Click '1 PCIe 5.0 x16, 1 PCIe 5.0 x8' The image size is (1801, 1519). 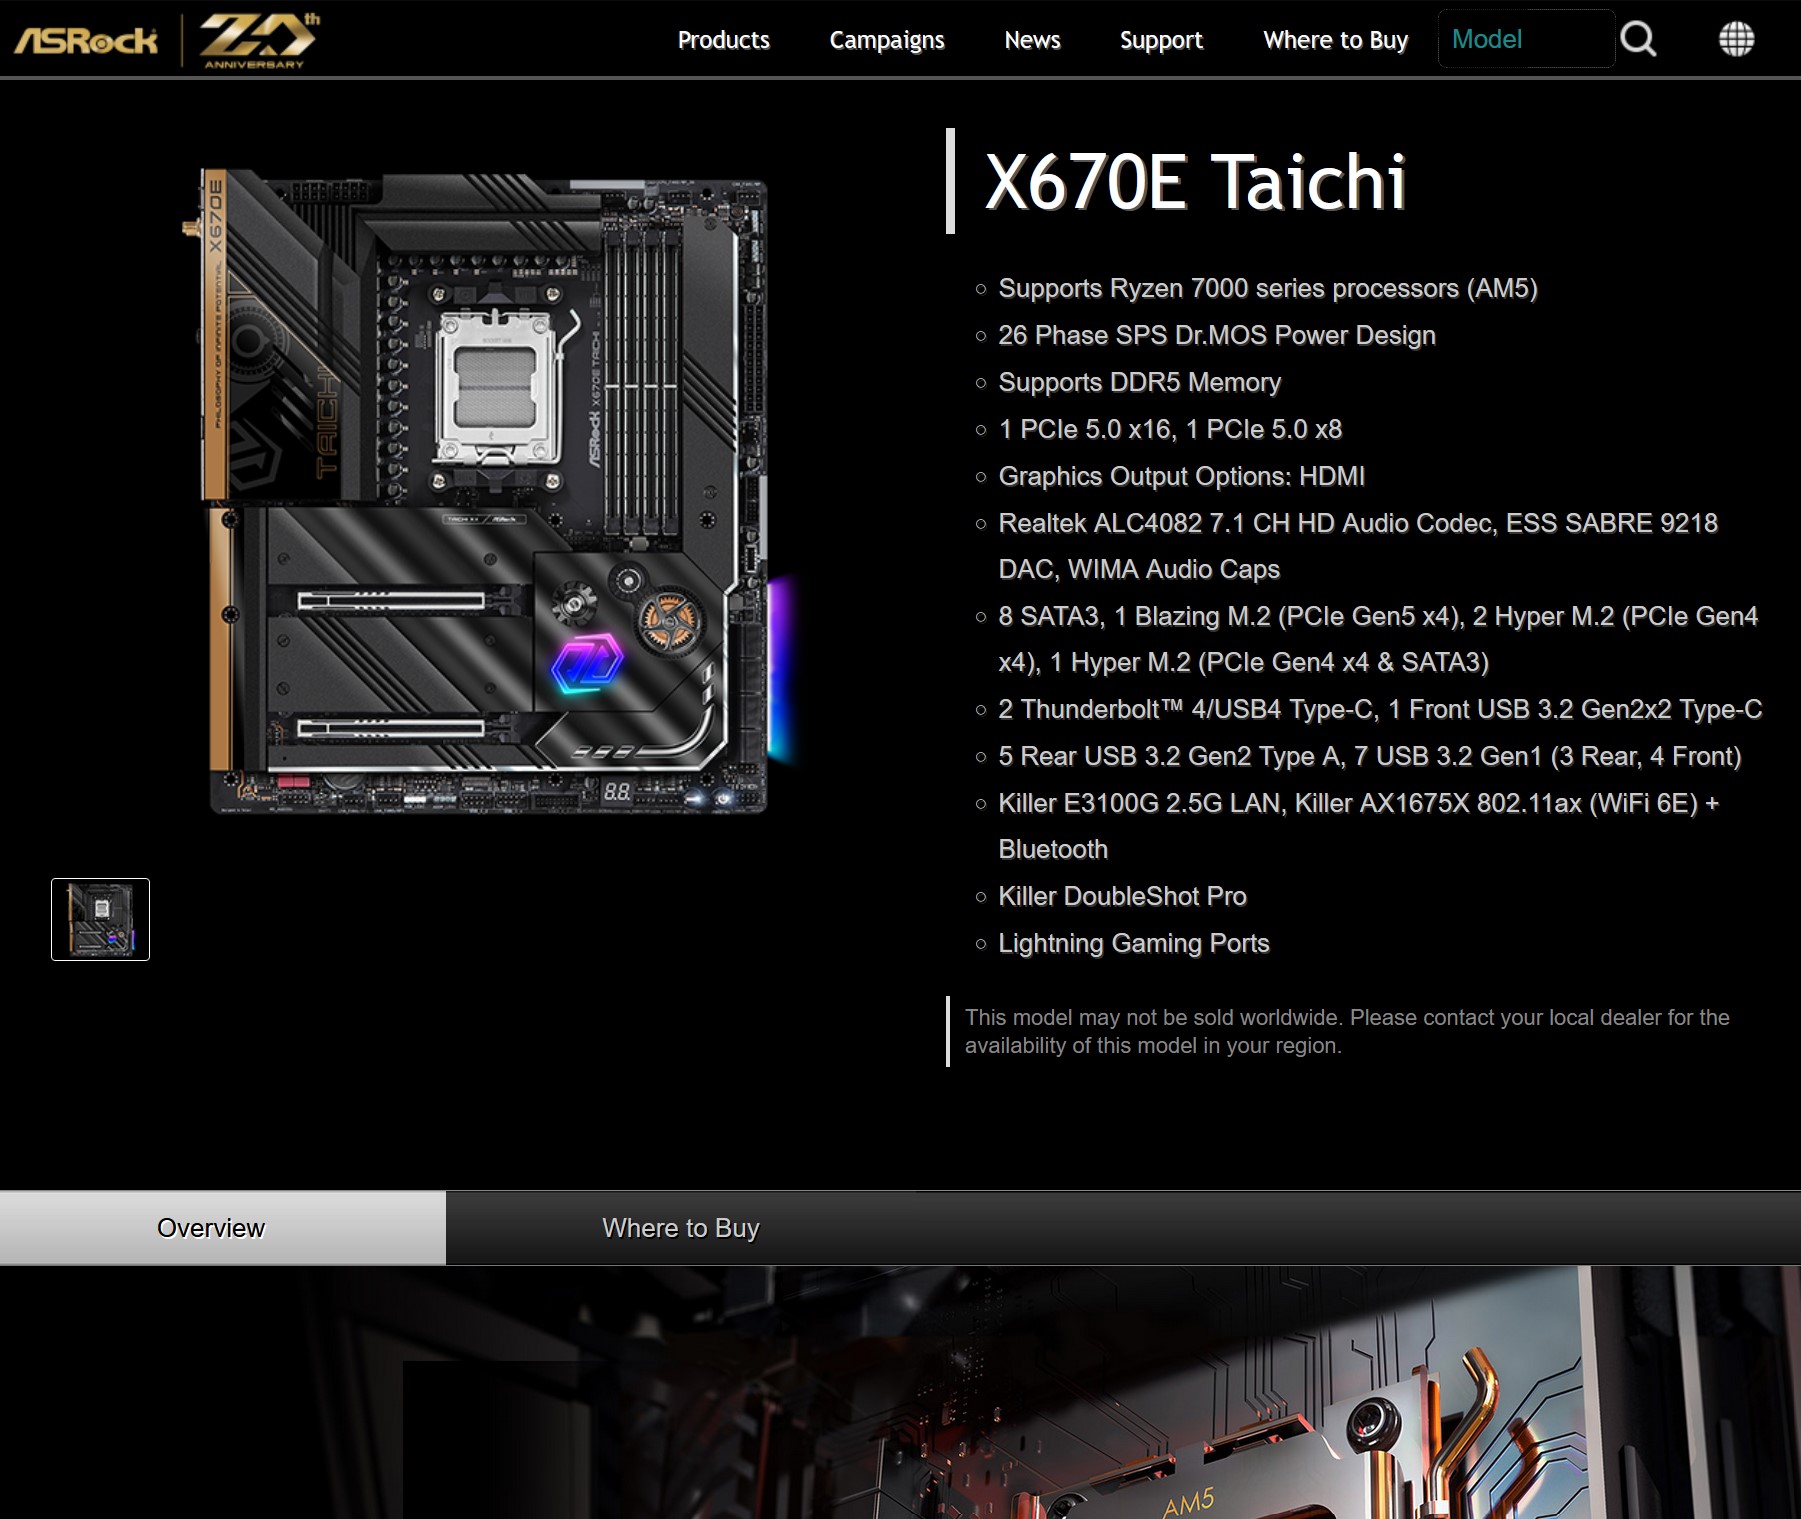coord(1170,429)
